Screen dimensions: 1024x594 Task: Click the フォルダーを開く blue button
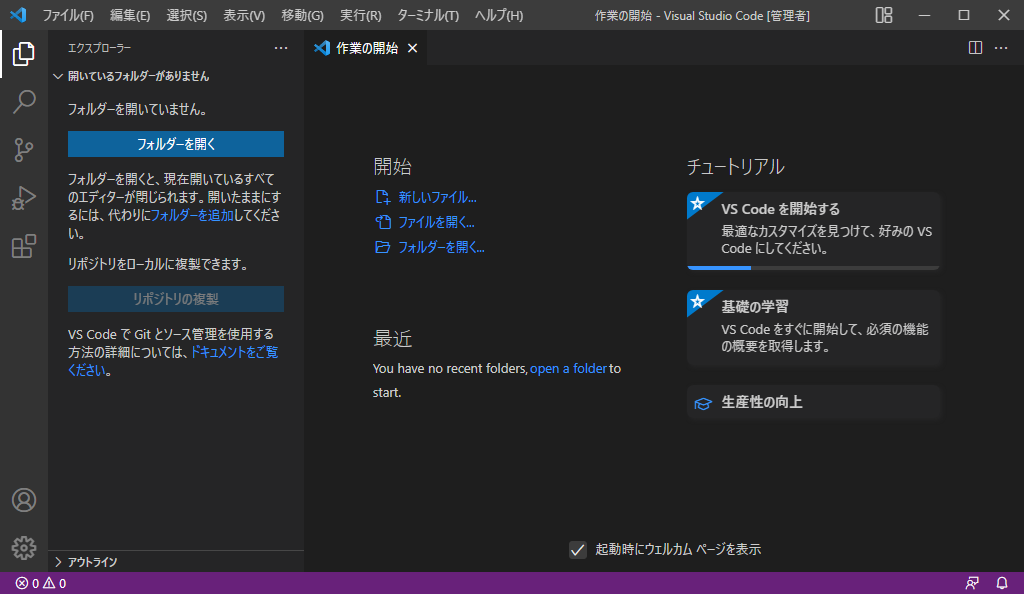tap(176, 144)
